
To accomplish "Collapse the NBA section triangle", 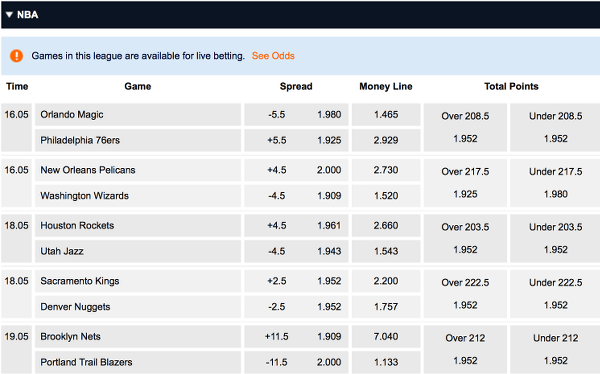I will coord(9,15).
